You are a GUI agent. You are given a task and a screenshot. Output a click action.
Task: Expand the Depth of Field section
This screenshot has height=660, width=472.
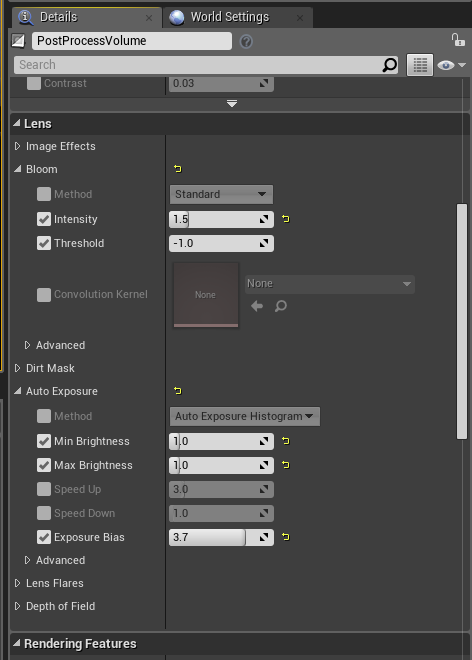(x=17, y=606)
